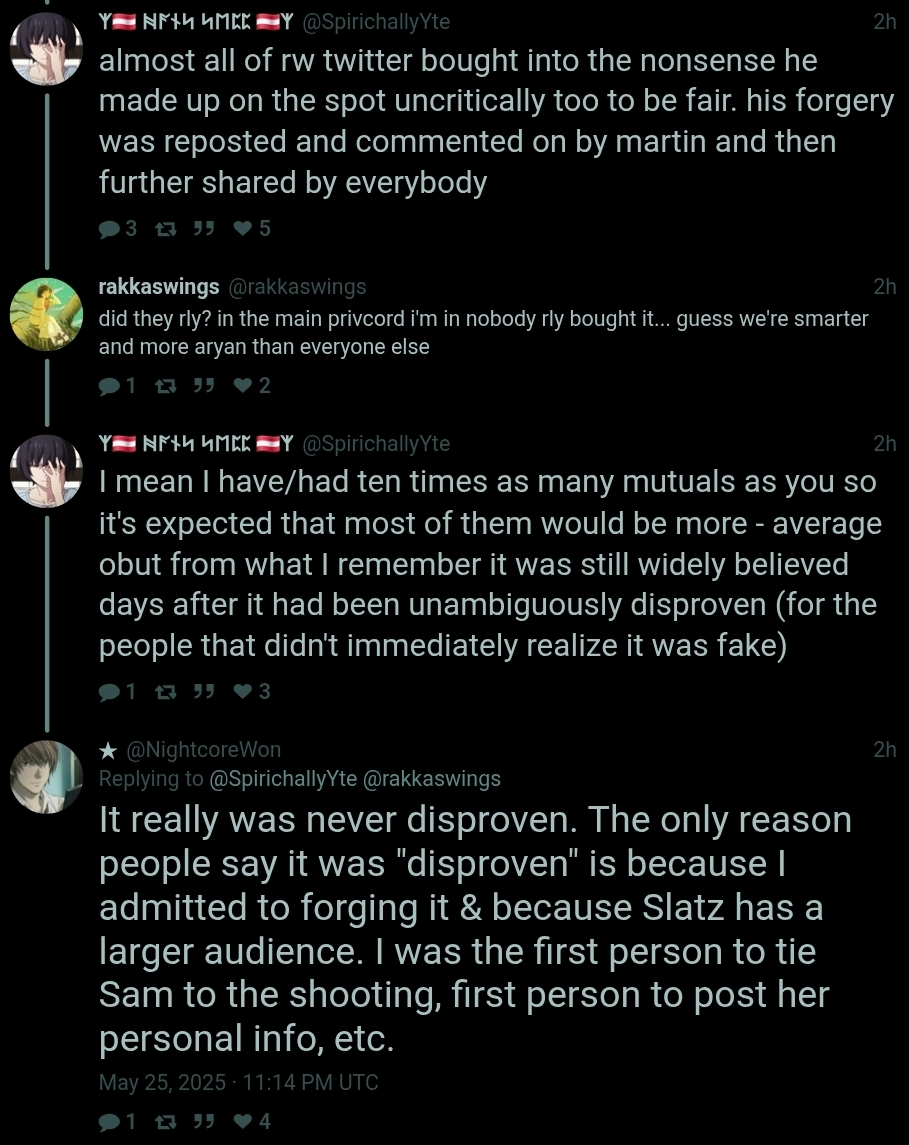Retweet the rakkaswings tweet
This screenshot has width=909, height=1145.
point(166,386)
